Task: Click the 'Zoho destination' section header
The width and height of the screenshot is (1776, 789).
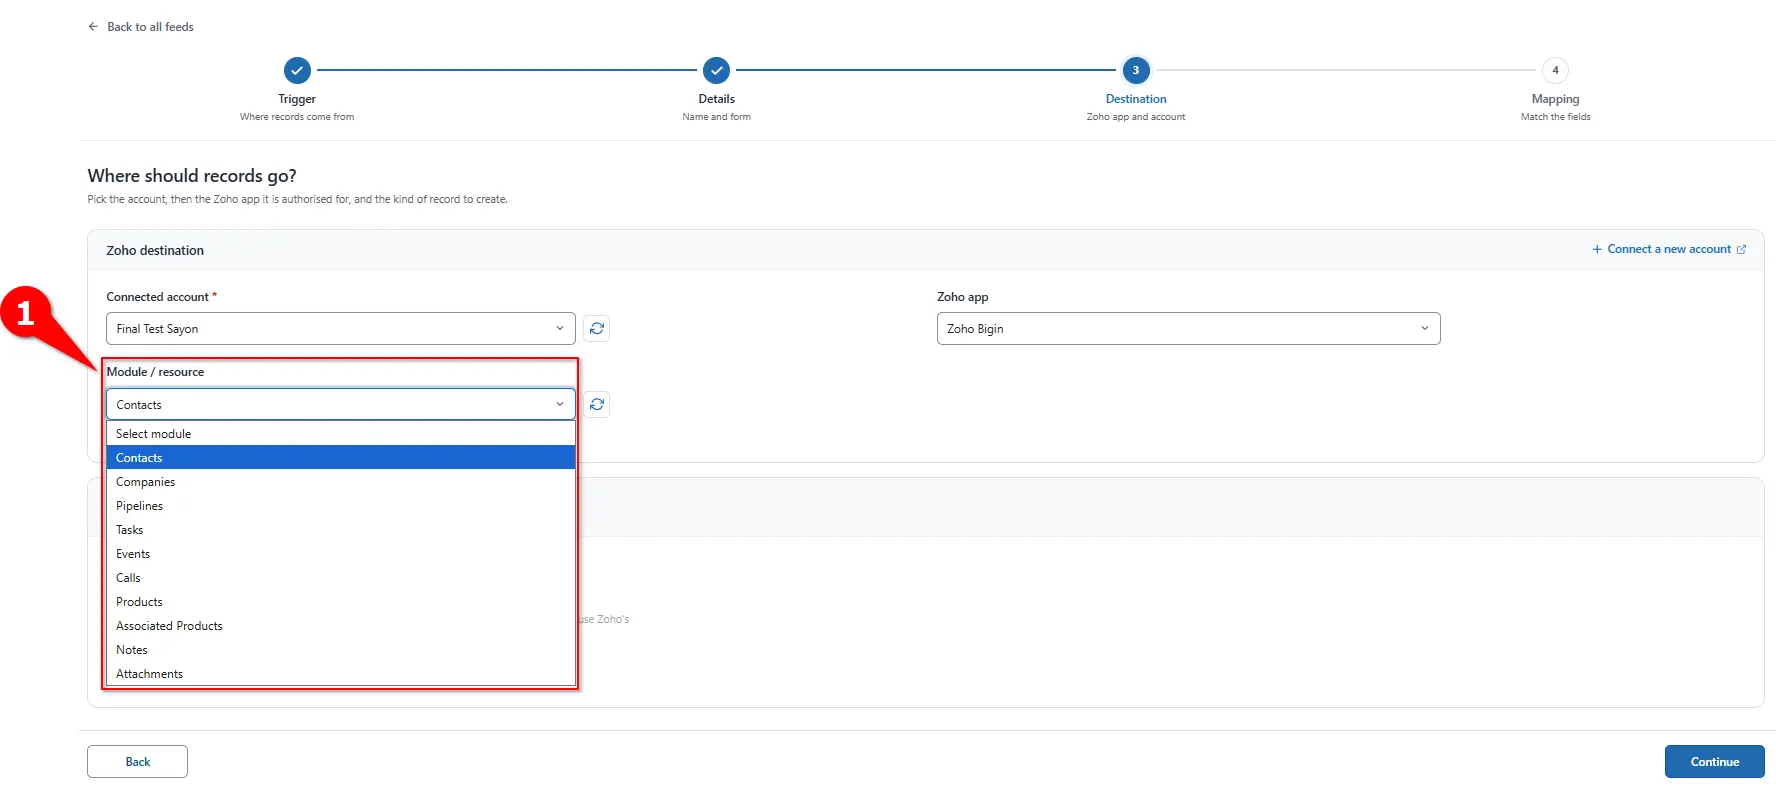Action: (155, 251)
